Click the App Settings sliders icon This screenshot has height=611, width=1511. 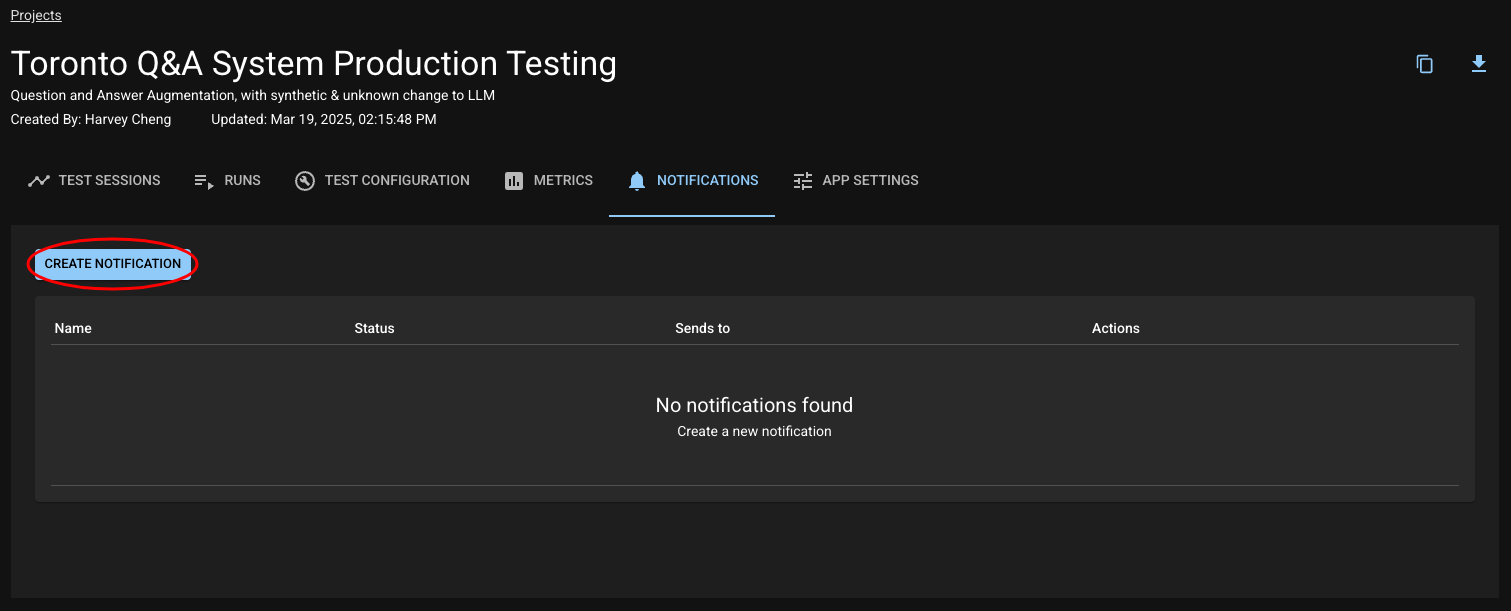[803, 181]
